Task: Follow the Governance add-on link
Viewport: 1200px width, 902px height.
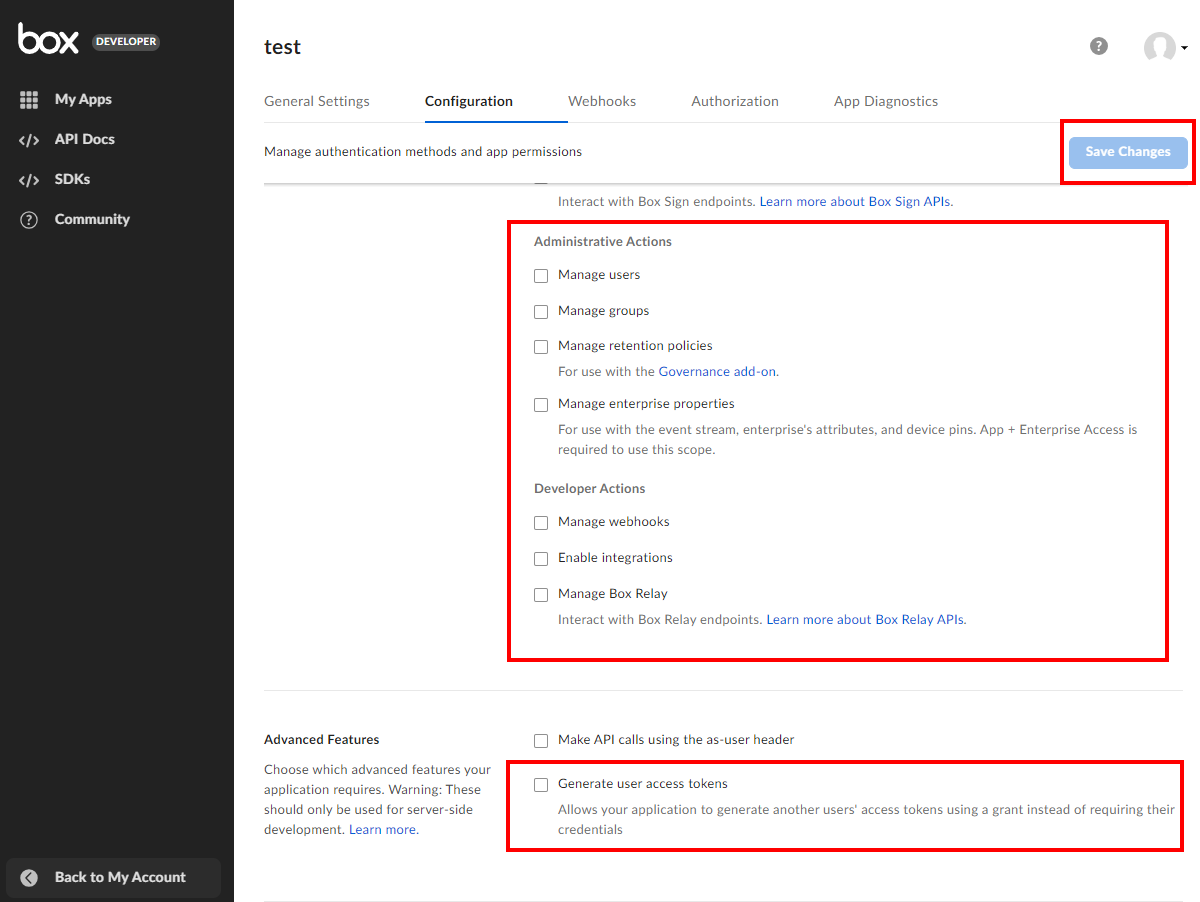Action: [x=717, y=371]
